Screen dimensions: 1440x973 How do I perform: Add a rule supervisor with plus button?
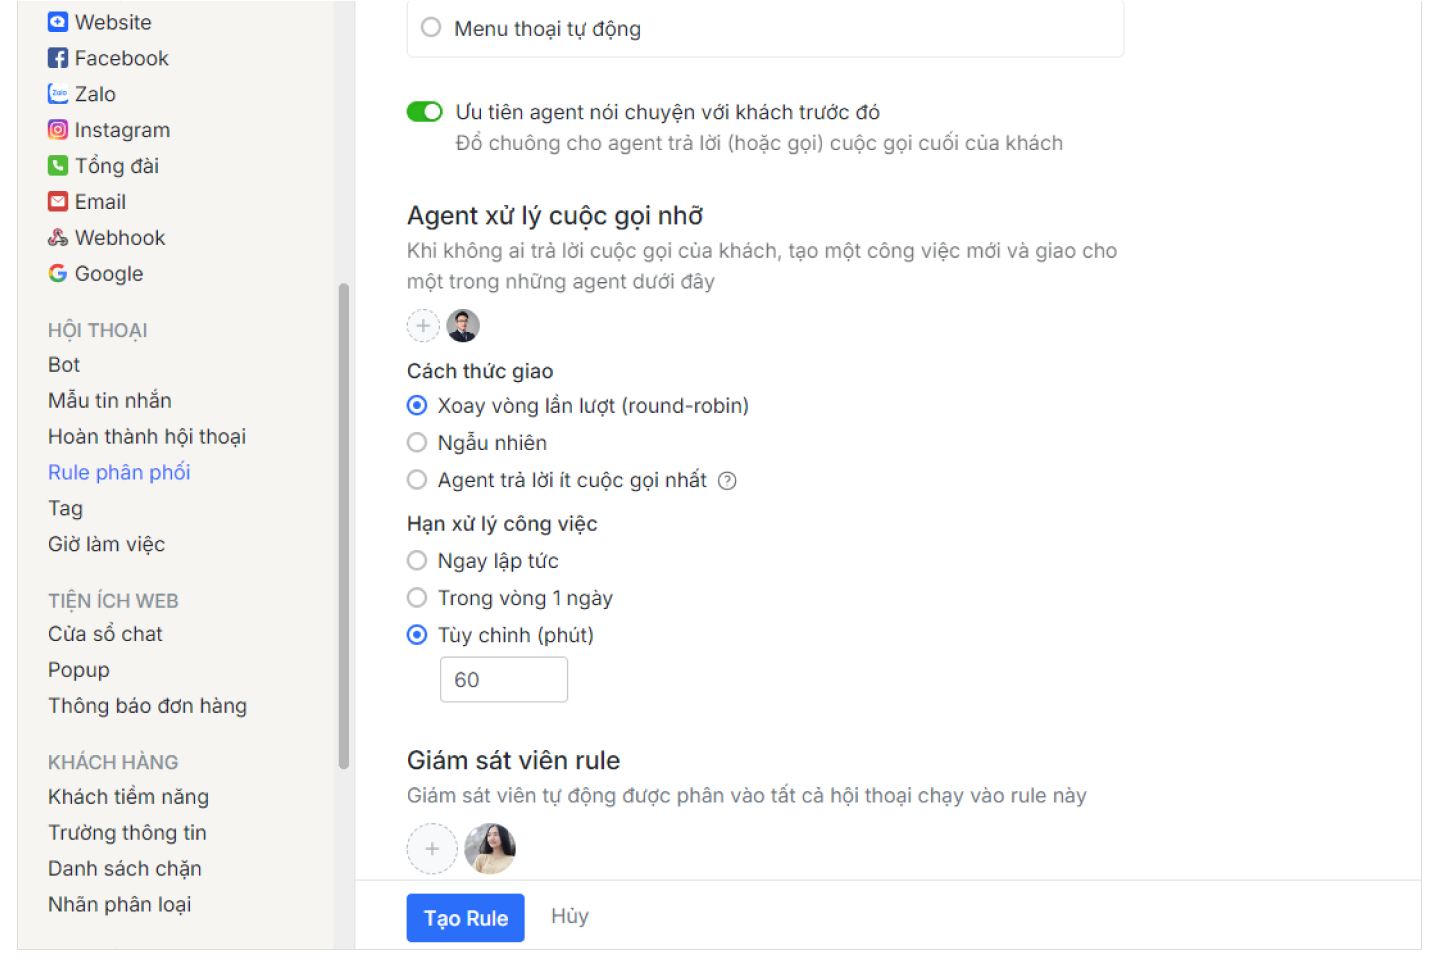432,849
